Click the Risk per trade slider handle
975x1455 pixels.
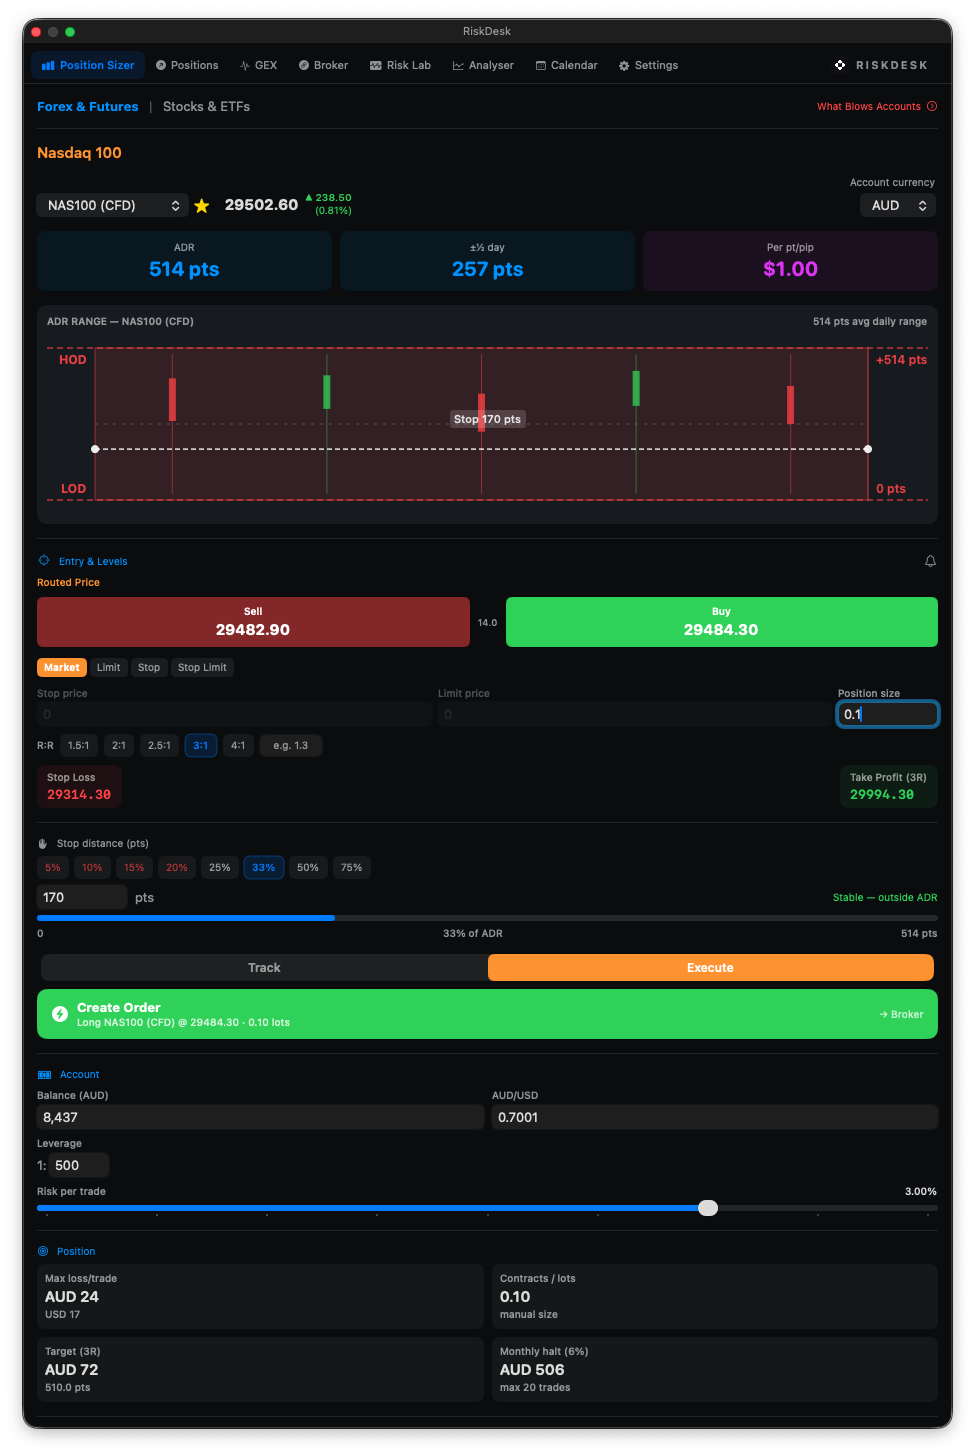pyautogui.click(x=708, y=1208)
